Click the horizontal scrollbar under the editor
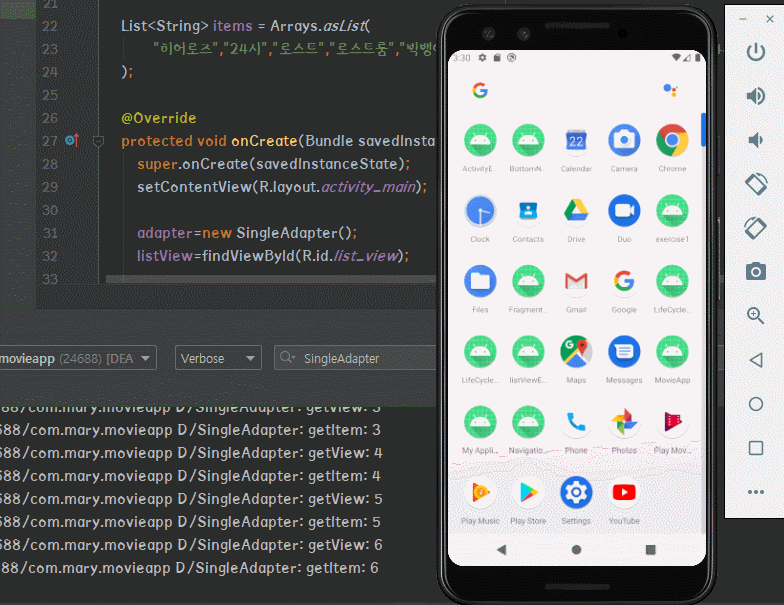784x605 pixels. 270,278
